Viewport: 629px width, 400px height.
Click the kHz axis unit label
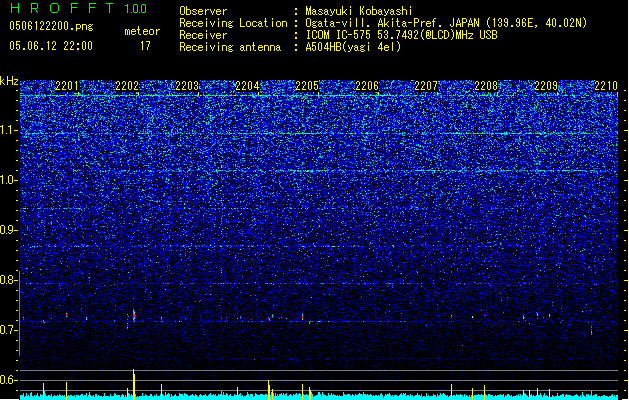9,81
